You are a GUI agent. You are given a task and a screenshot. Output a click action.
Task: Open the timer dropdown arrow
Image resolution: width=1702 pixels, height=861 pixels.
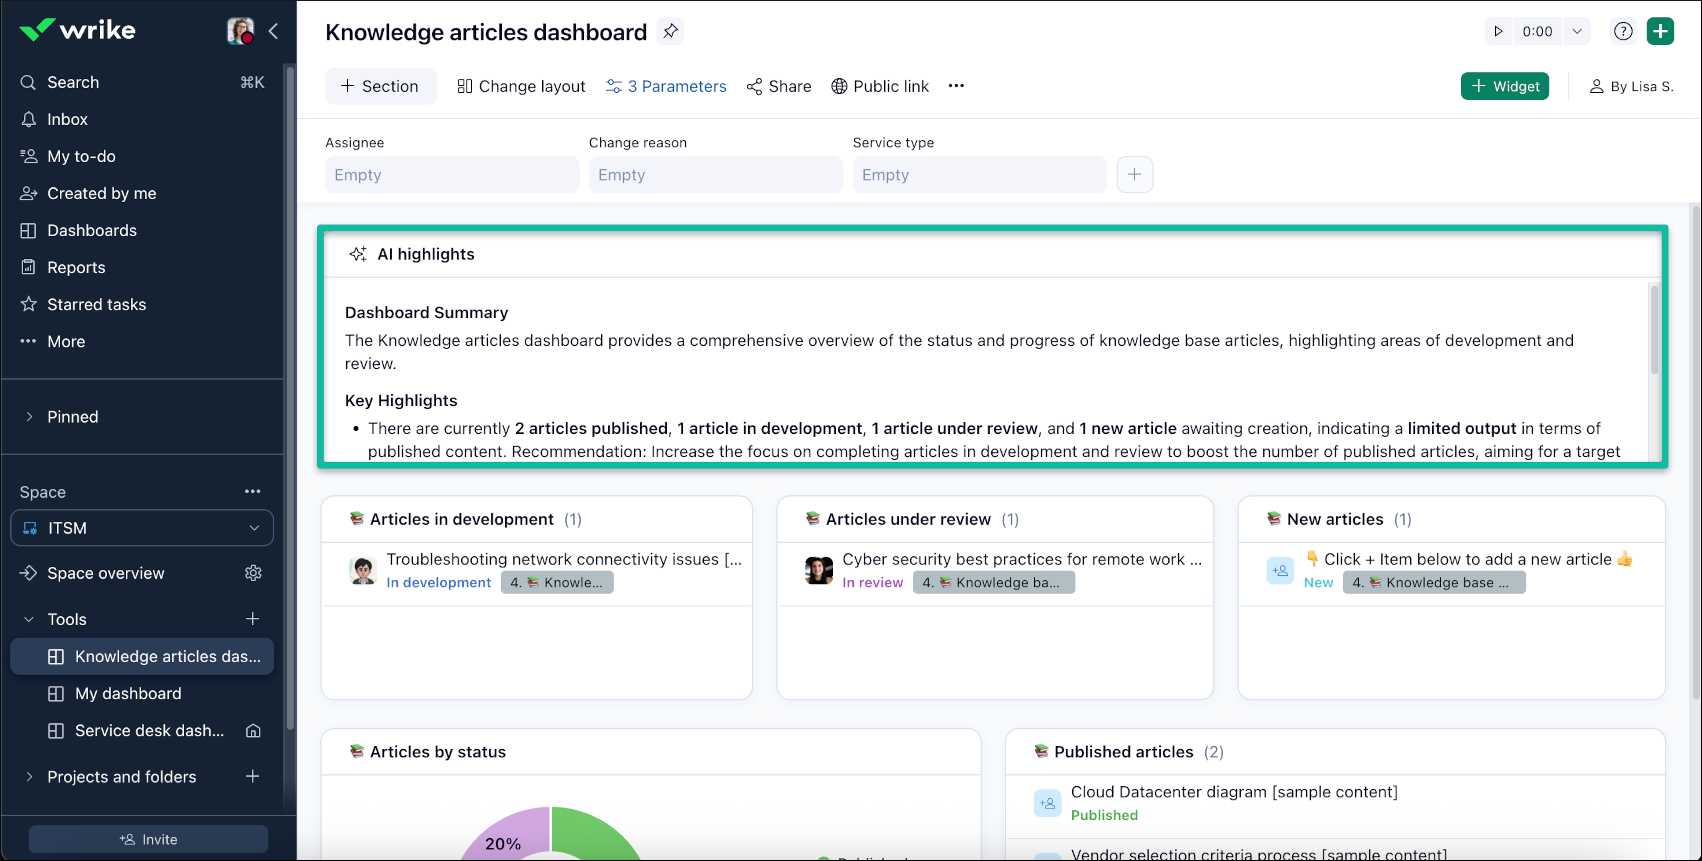(1577, 31)
